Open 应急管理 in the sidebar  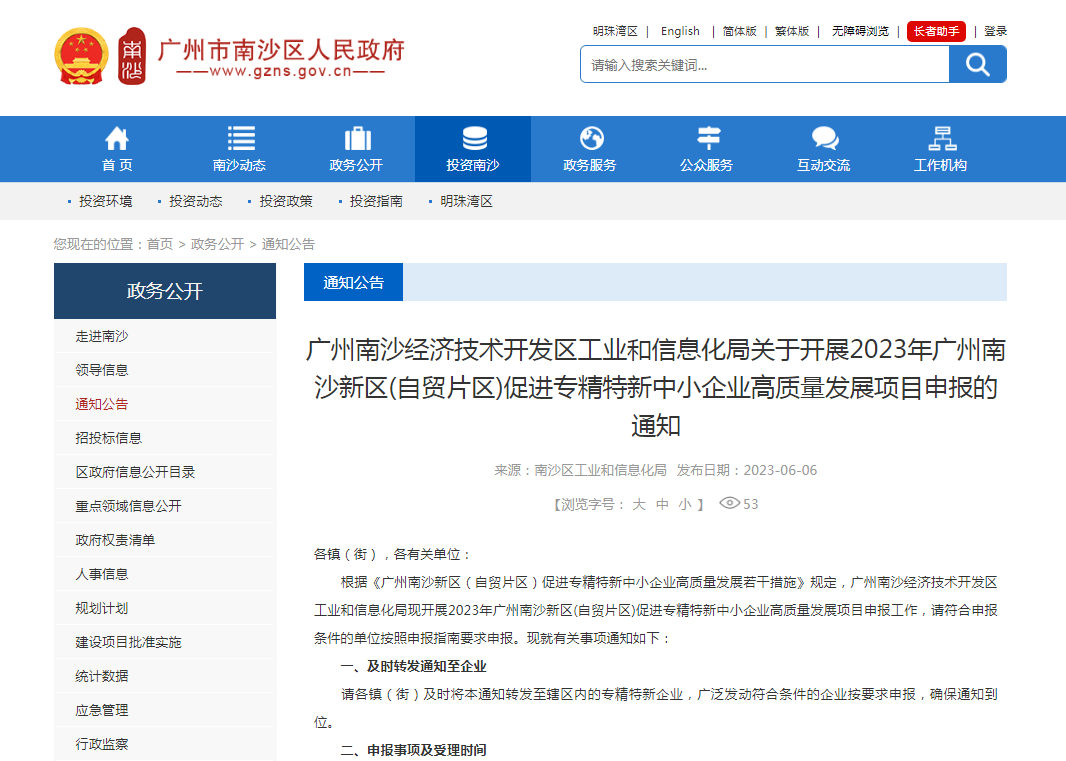click(102, 710)
